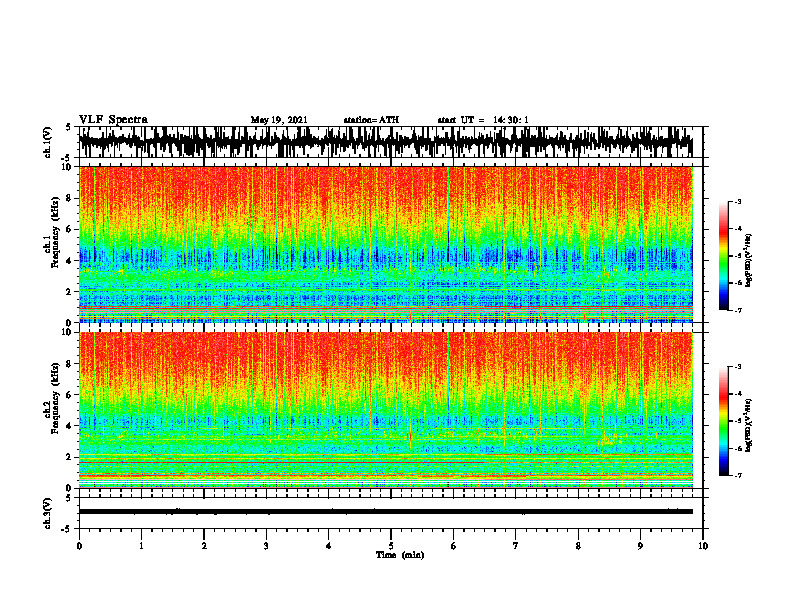792x612 pixels.
Task: Click the ch.2 frequency axis "10" tick label
Action: click(68, 332)
